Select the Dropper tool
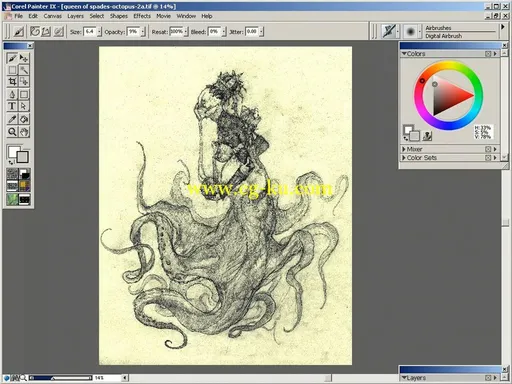This screenshot has width=512, height=384. click(12, 119)
